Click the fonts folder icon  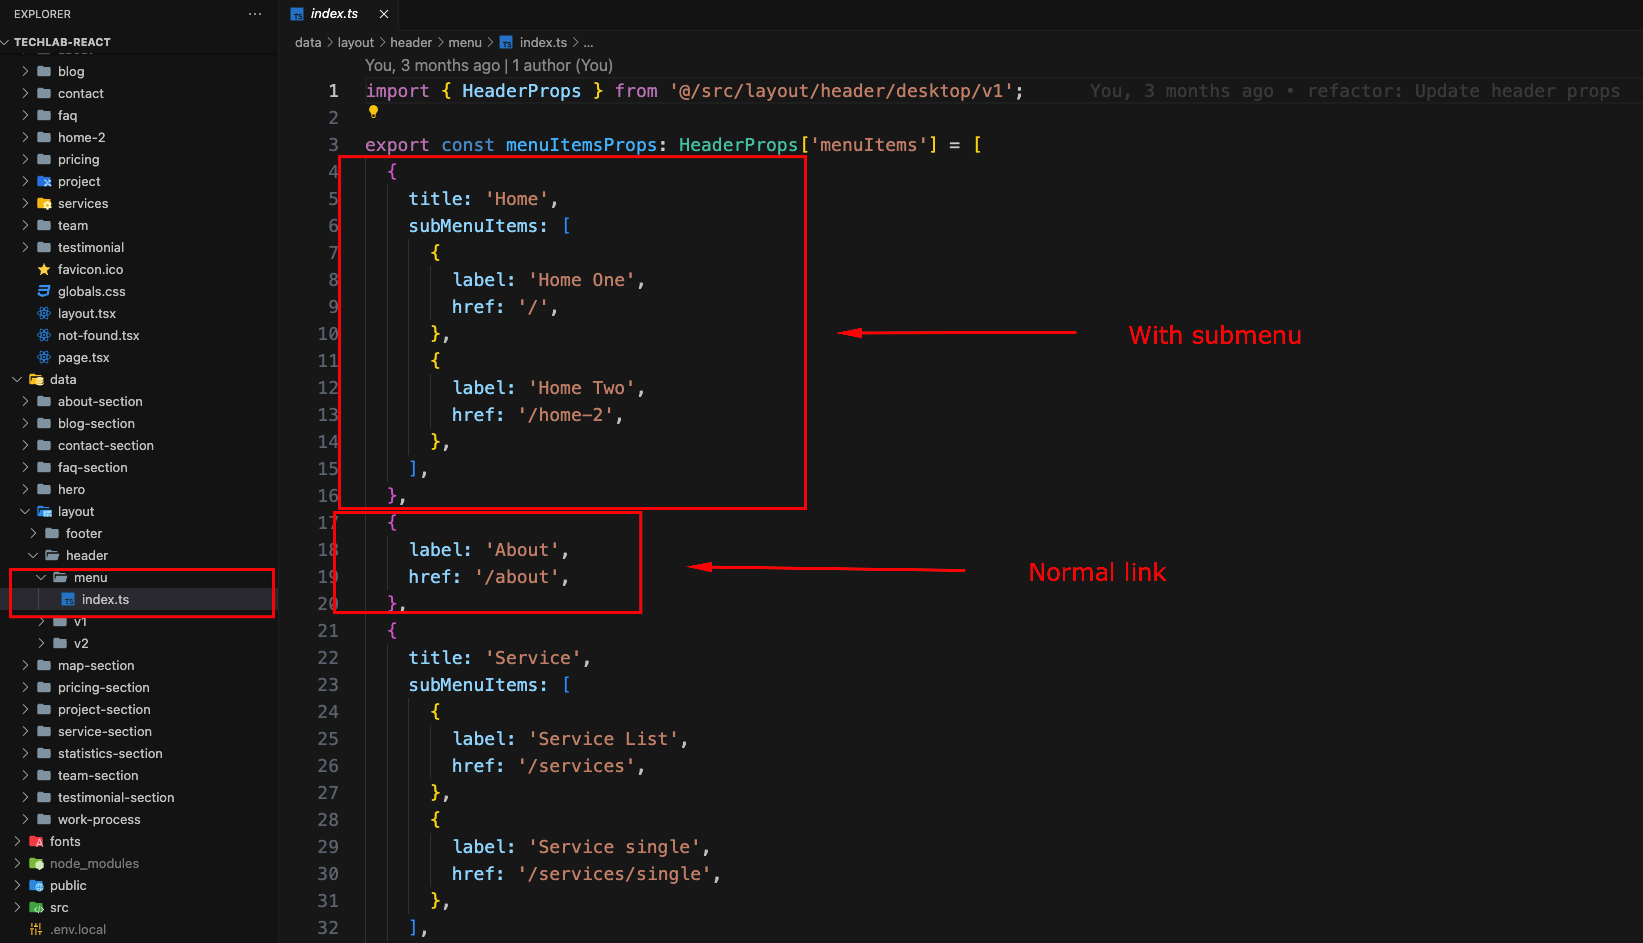(x=37, y=842)
